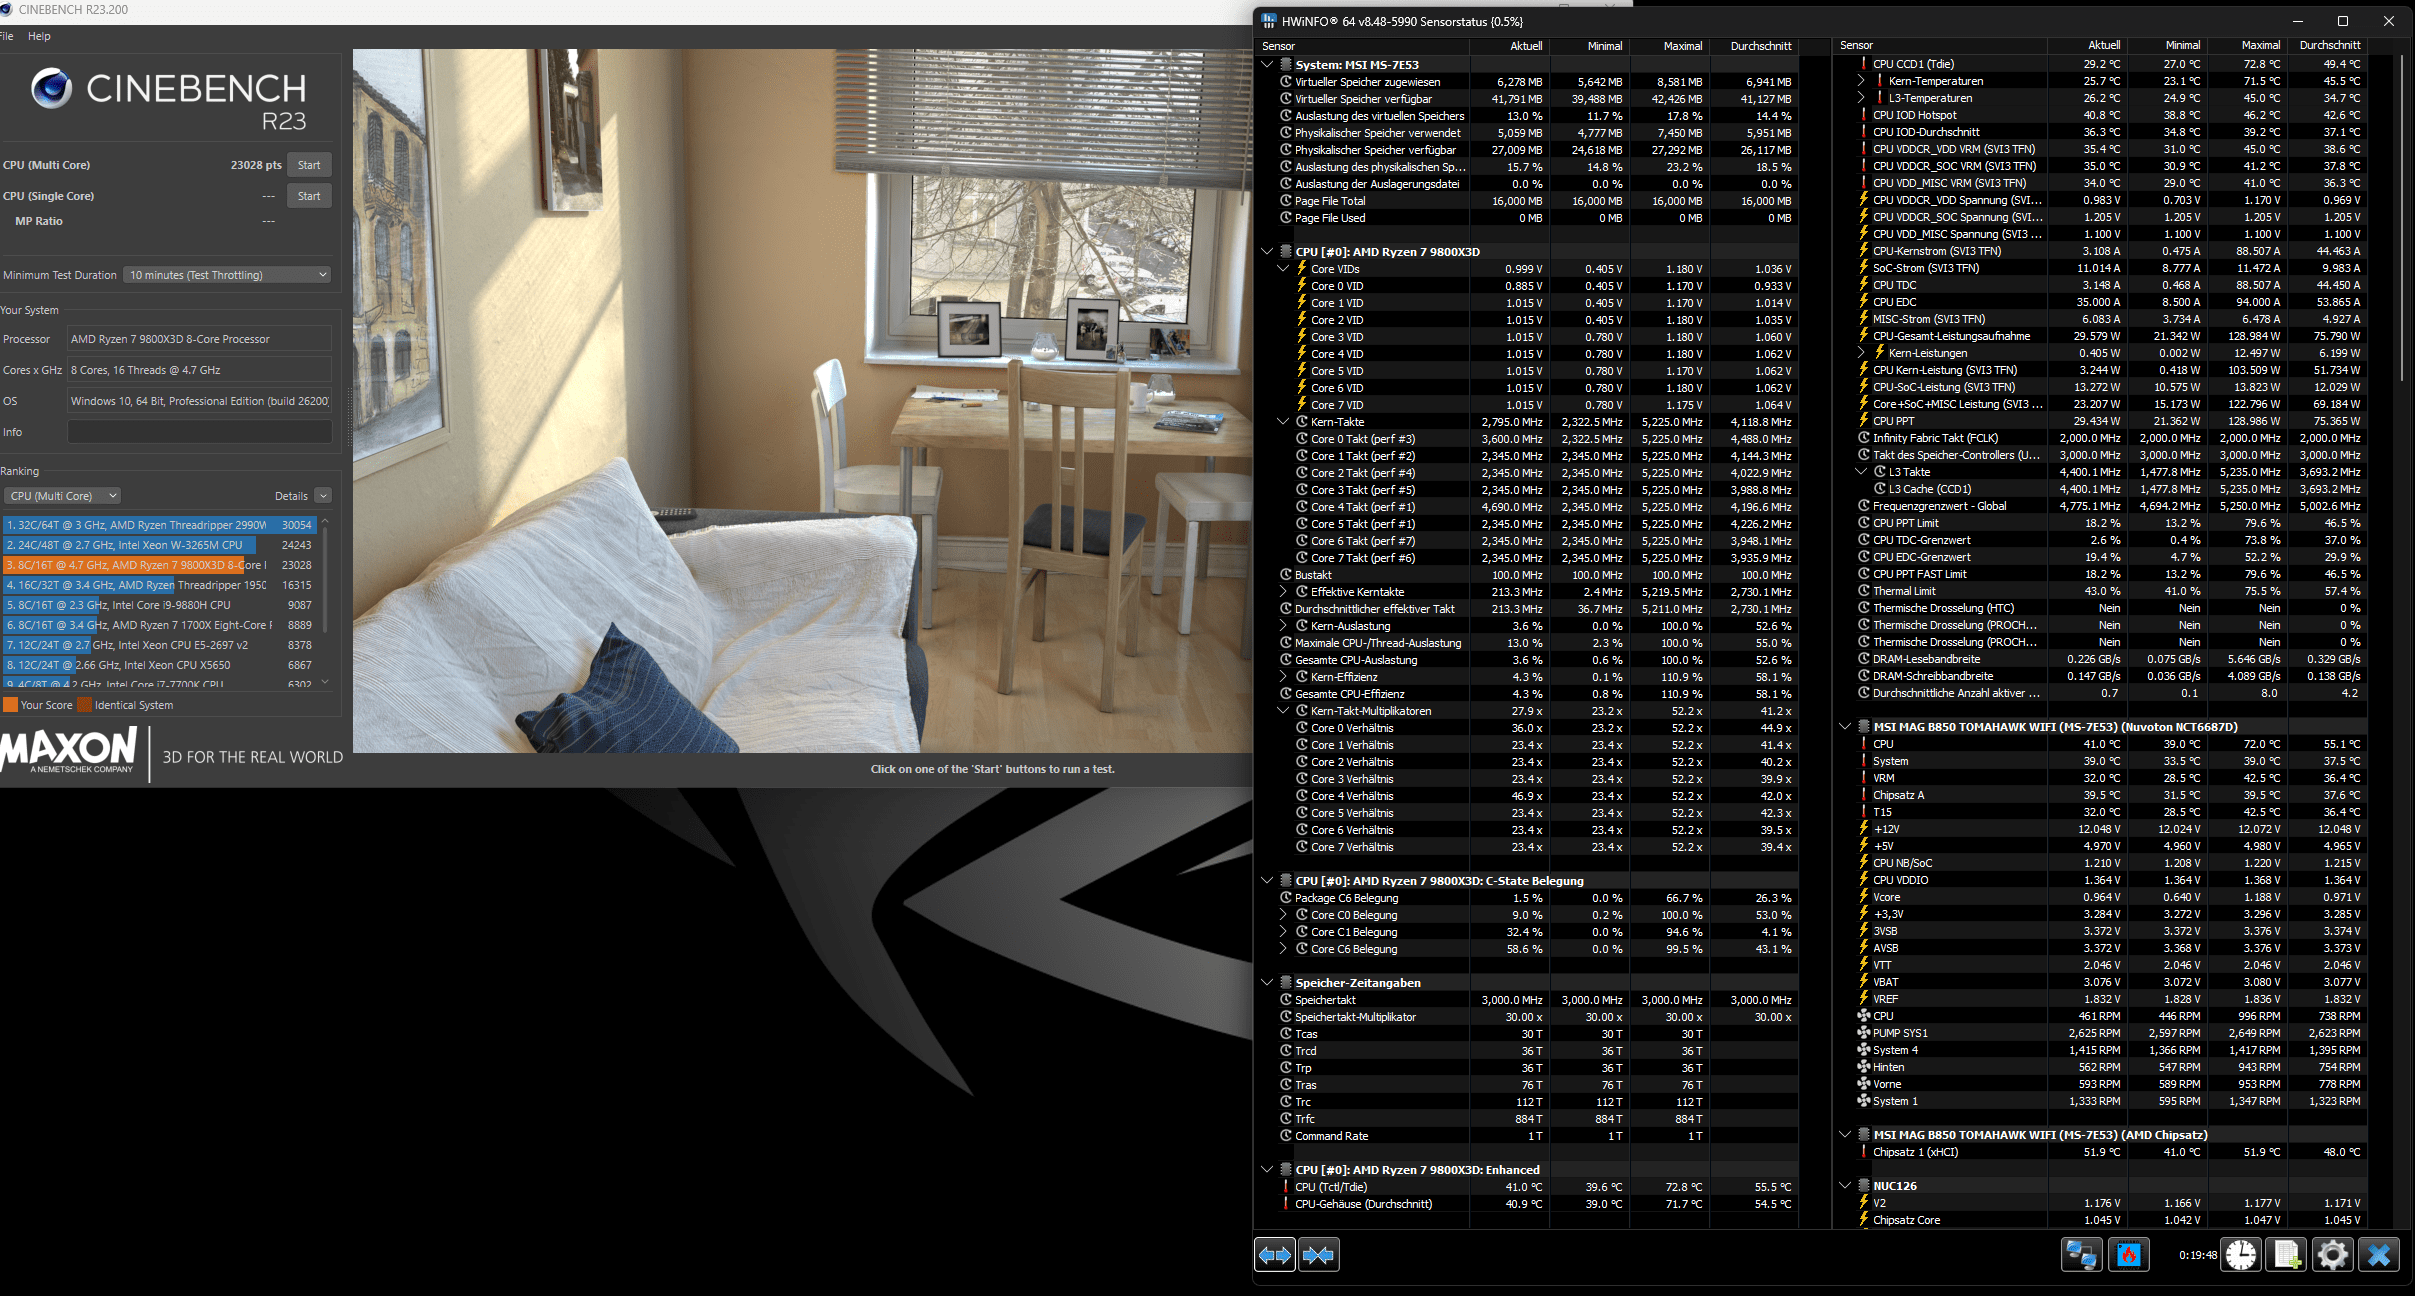Expand the Core C0 Belegung node
Screen dimensions: 2415x1296
pos(1283,915)
